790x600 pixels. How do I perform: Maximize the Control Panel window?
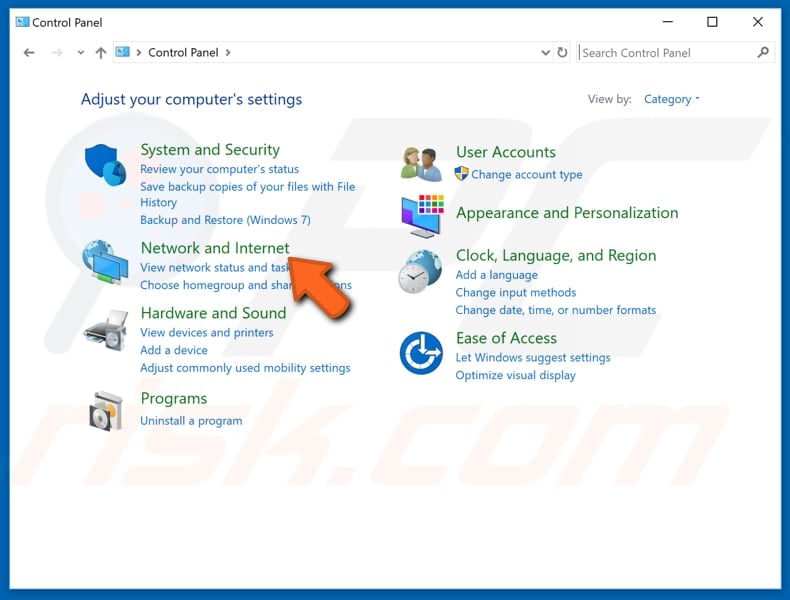point(712,22)
